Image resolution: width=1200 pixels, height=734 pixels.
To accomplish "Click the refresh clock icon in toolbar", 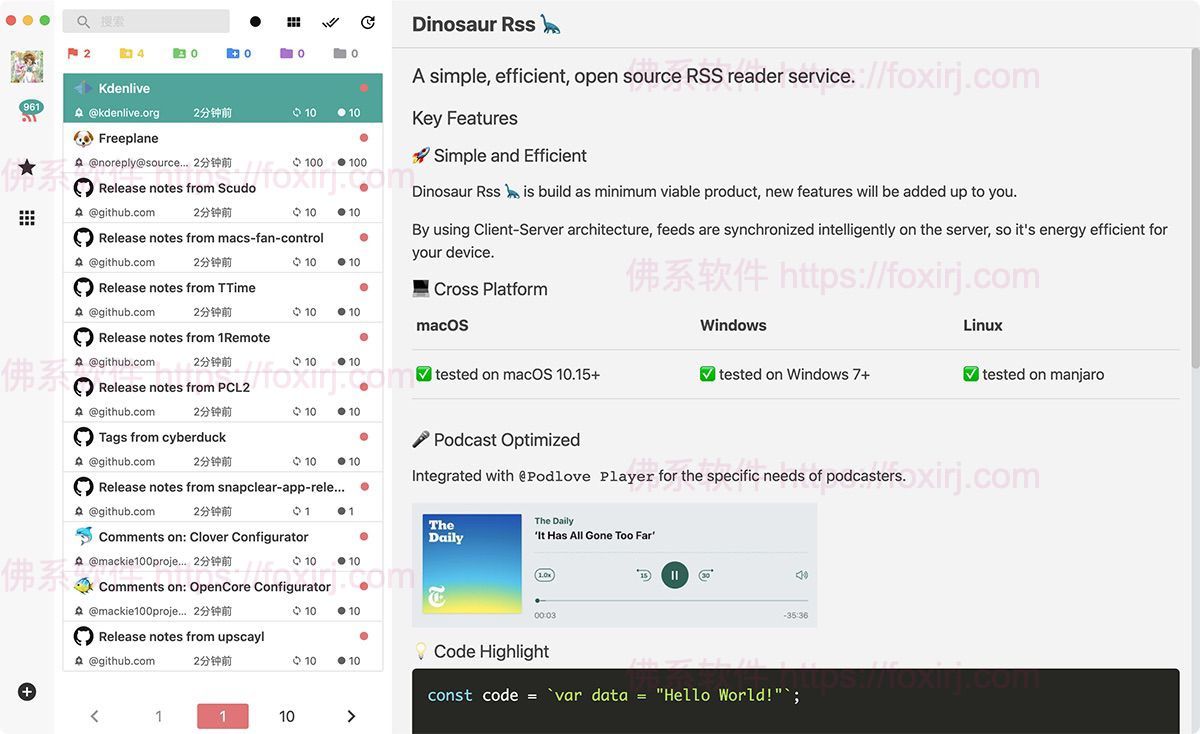I will pyautogui.click(x=368, y=22).
